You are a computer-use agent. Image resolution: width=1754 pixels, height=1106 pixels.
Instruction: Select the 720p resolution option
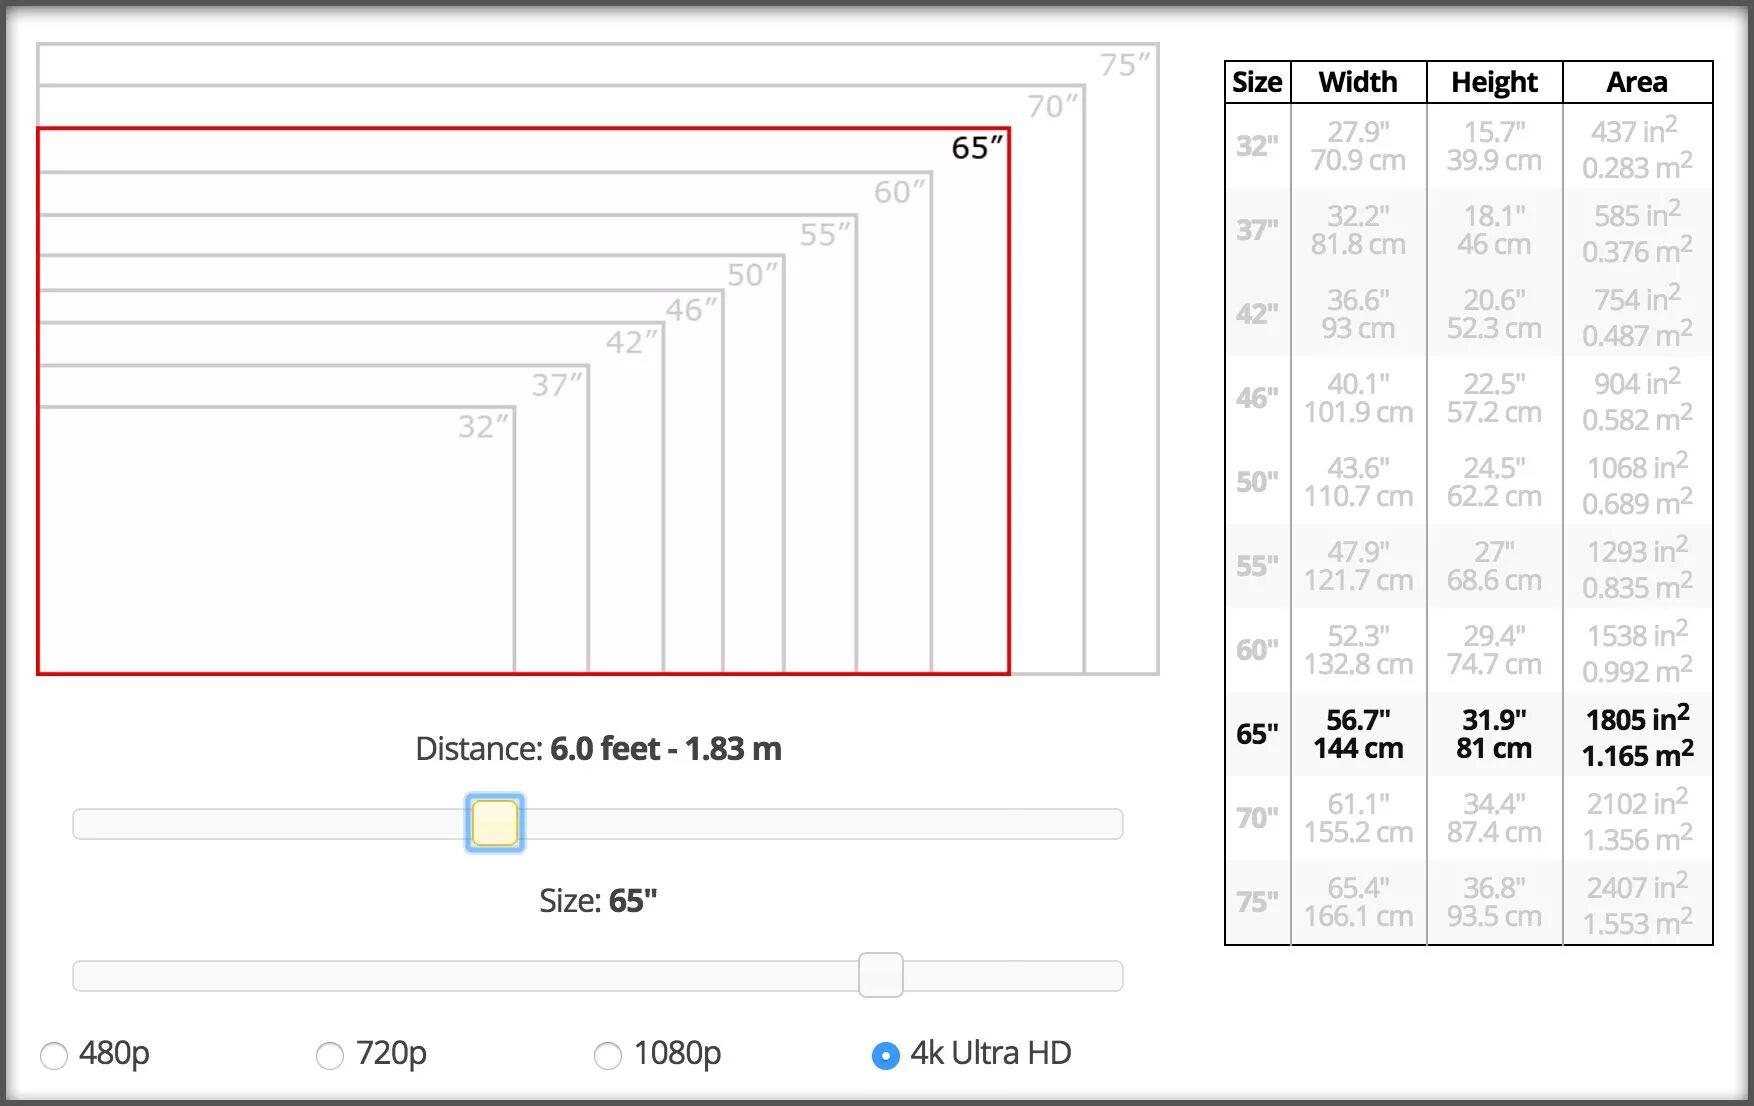tap(330, 1055)
